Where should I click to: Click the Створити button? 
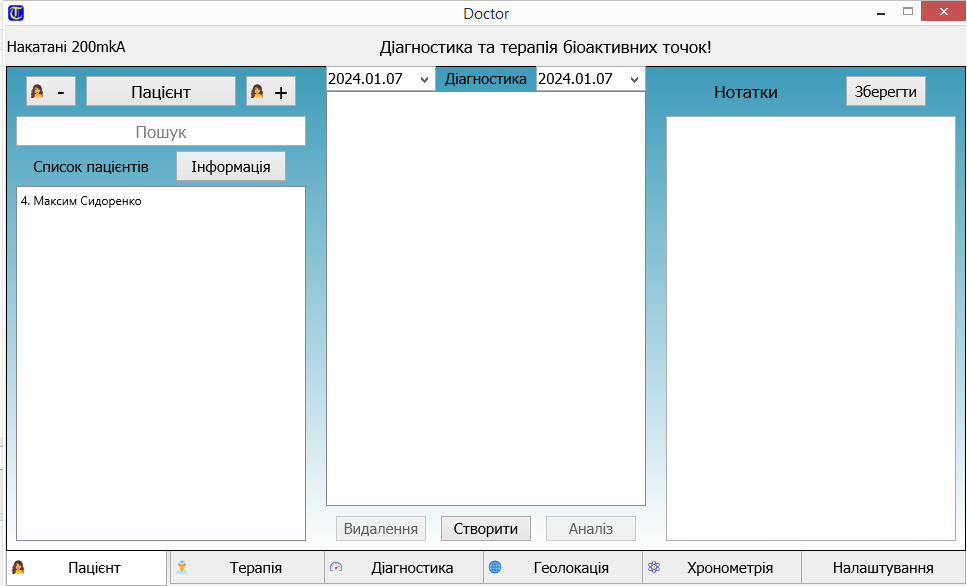[485, 529]
